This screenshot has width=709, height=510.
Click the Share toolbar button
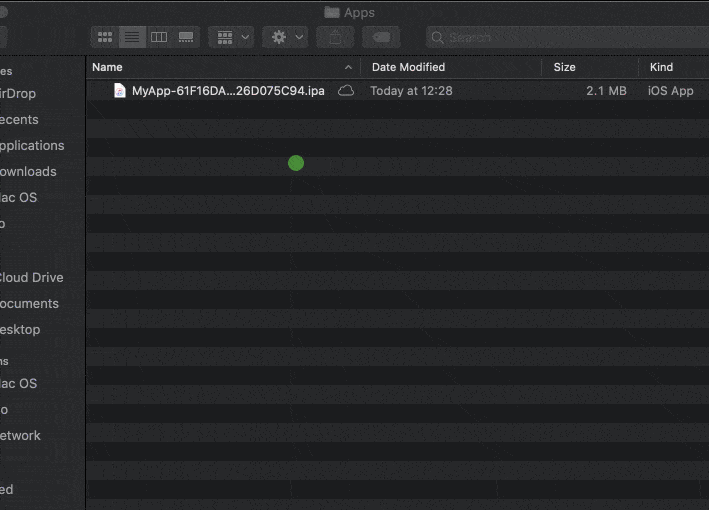point(335,37)
